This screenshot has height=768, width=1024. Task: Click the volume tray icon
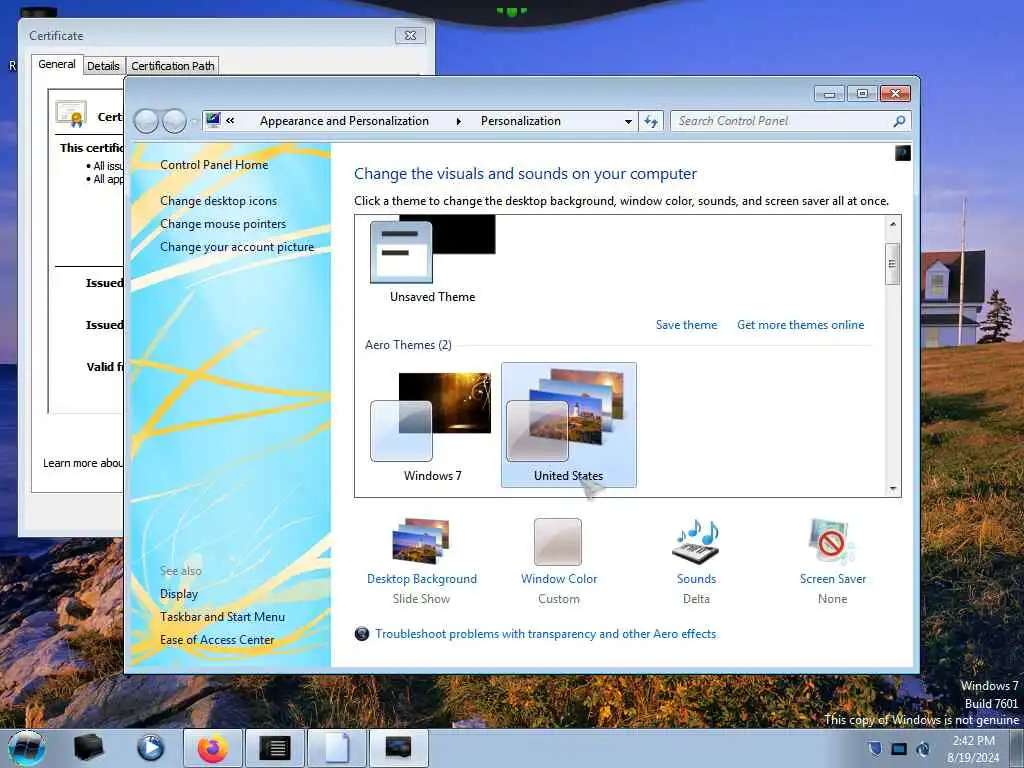click(x=923, y=748)
